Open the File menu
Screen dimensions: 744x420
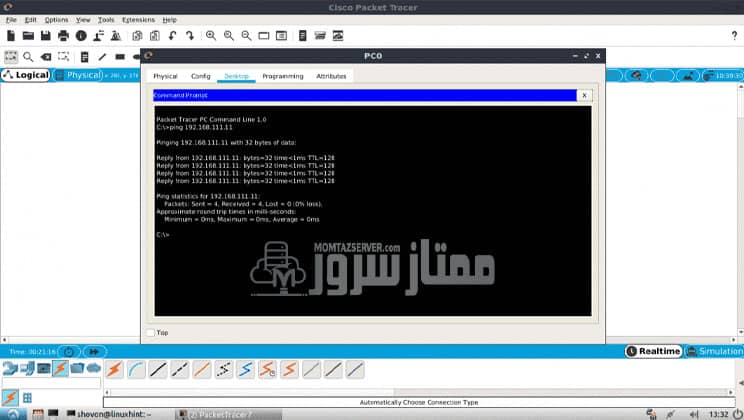[x=11, y=20]
